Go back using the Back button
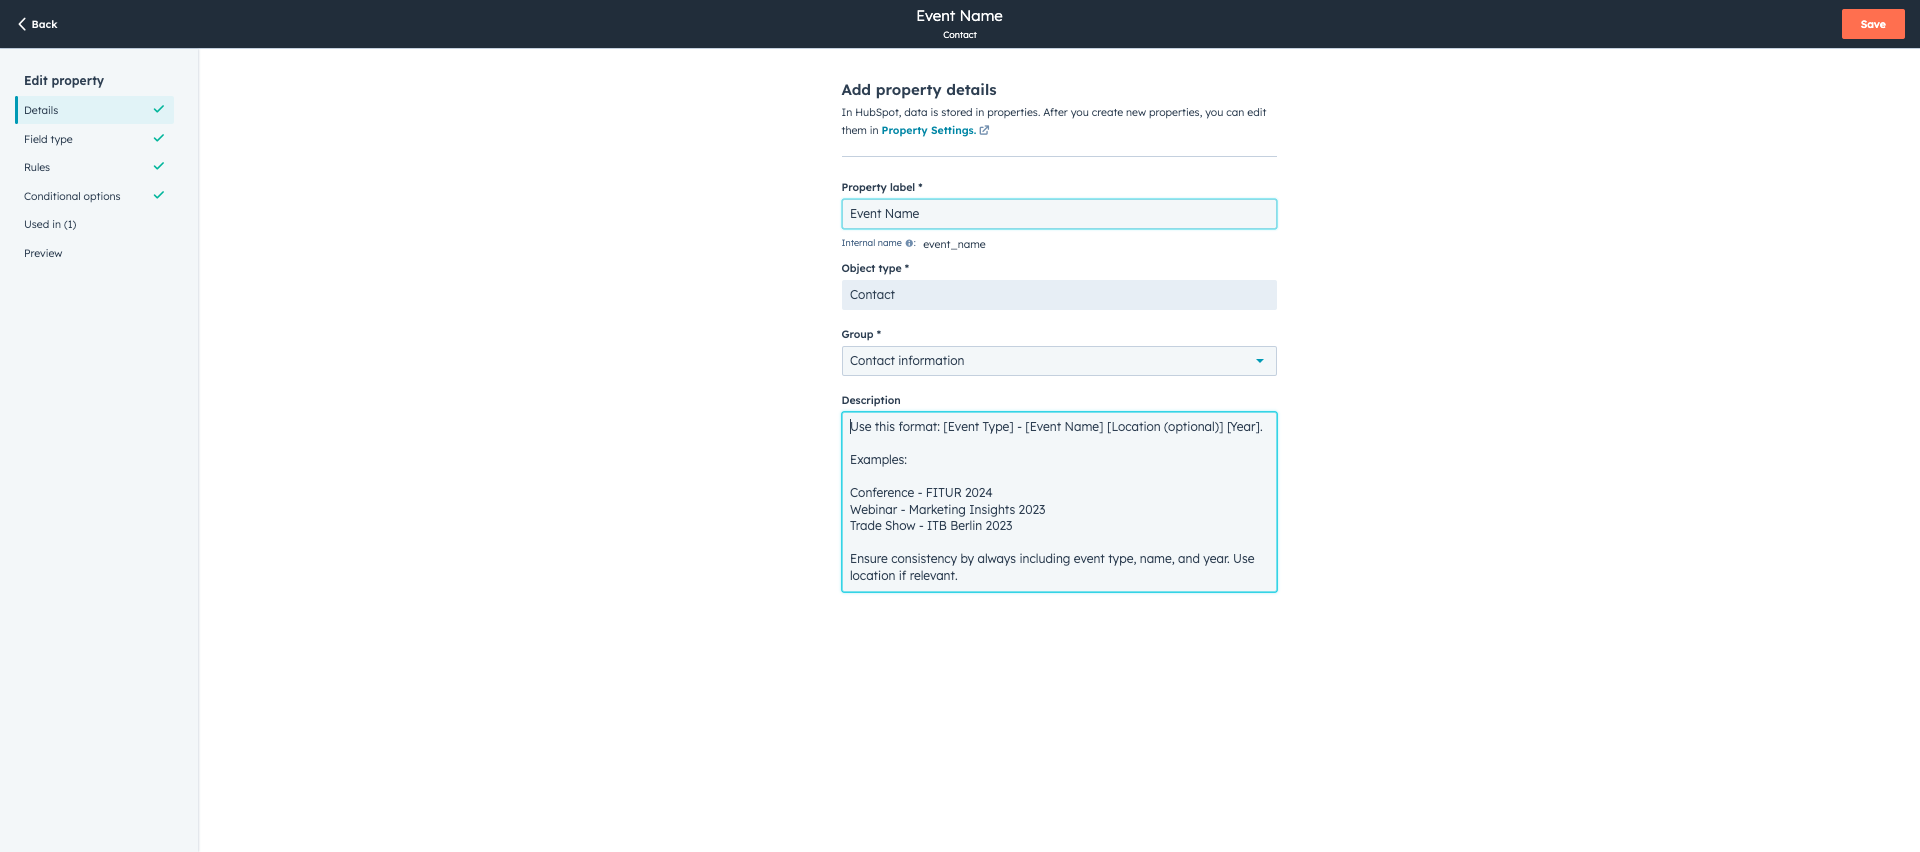Image resolution: width=1920 pixels, height=852 pixels. 38,24
